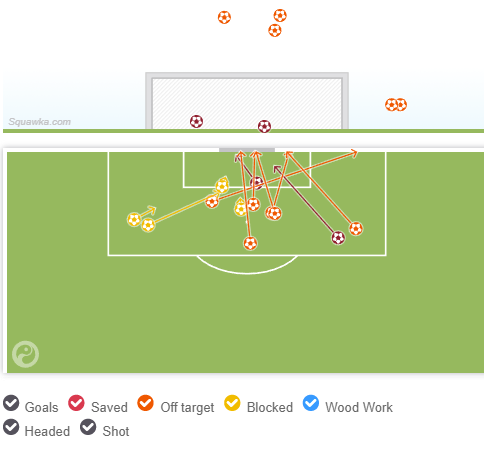Click the Wood Work legend label
The height and width of the screenshot is (455, 484).
tap(359, 407)
